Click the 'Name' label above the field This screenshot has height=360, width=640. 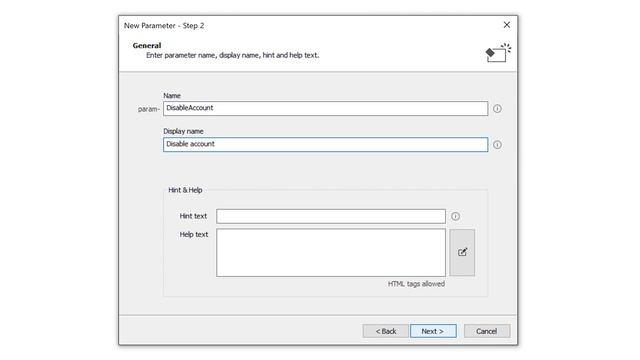(x=172, y=96)
